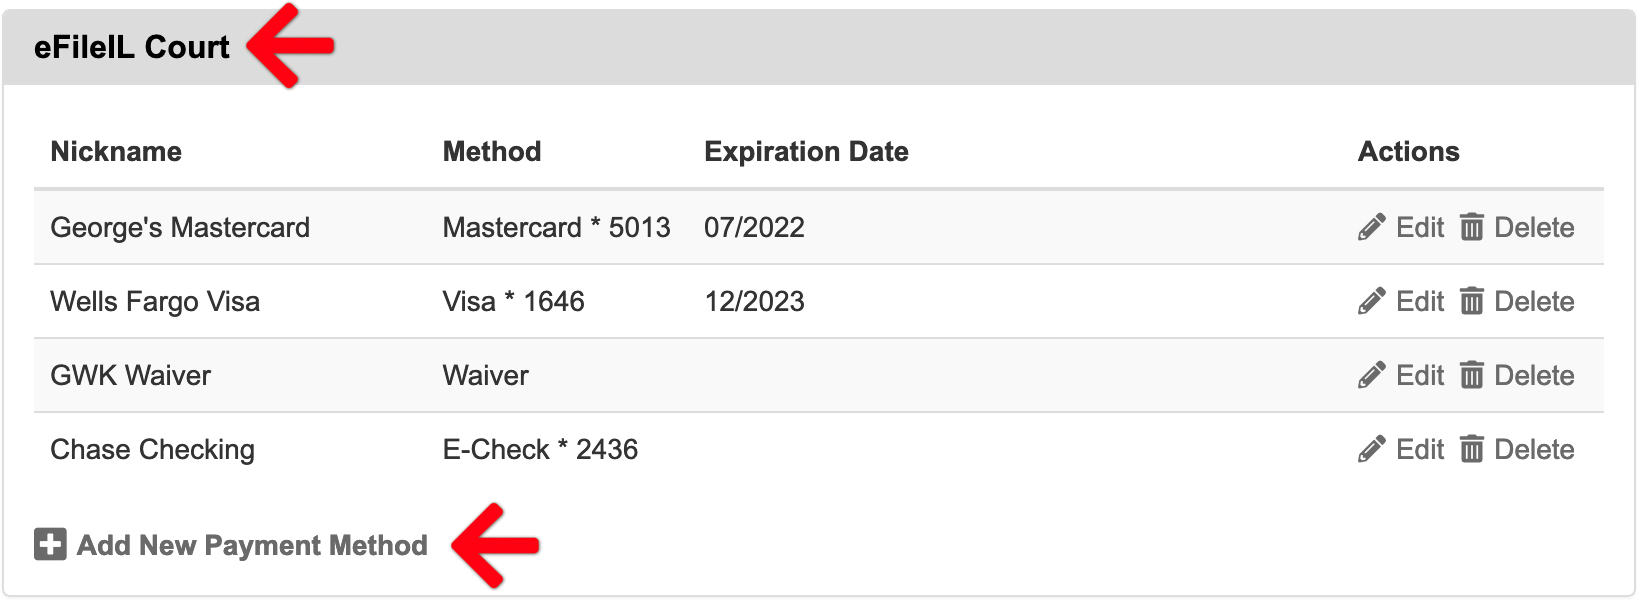The width and height of the screenshot is (1638, 601).
Task: Click the pencil icon for Chase Checking
Action: (x=1371, y=449)
